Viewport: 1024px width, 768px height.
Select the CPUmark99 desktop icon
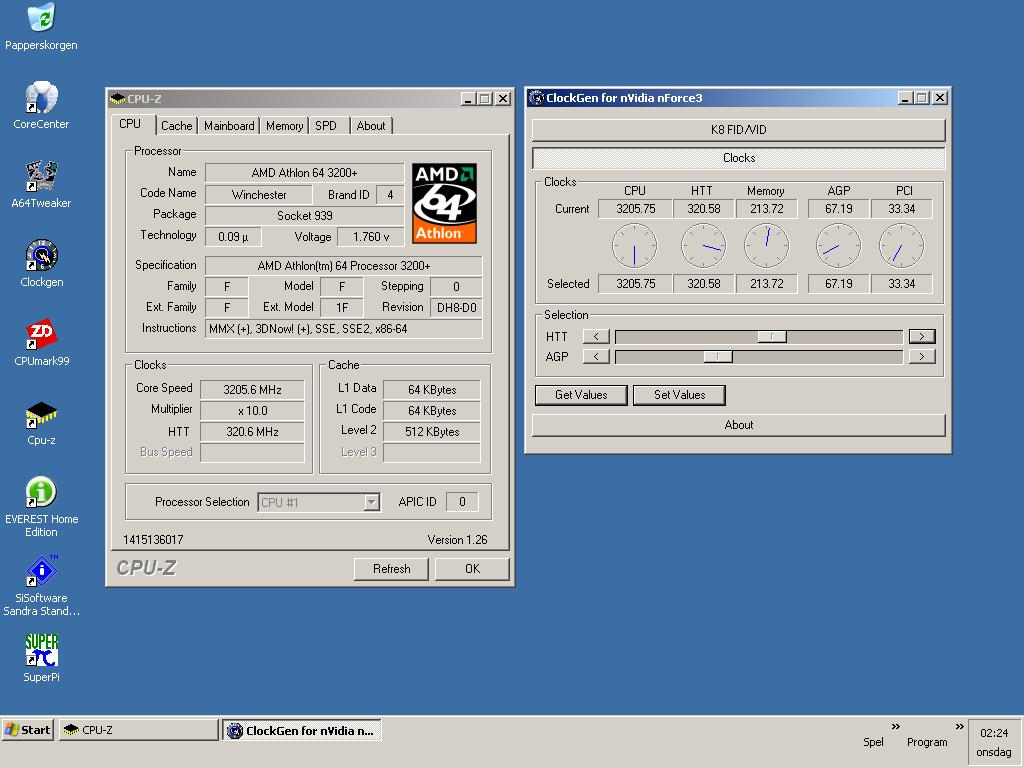coord(42,334)
